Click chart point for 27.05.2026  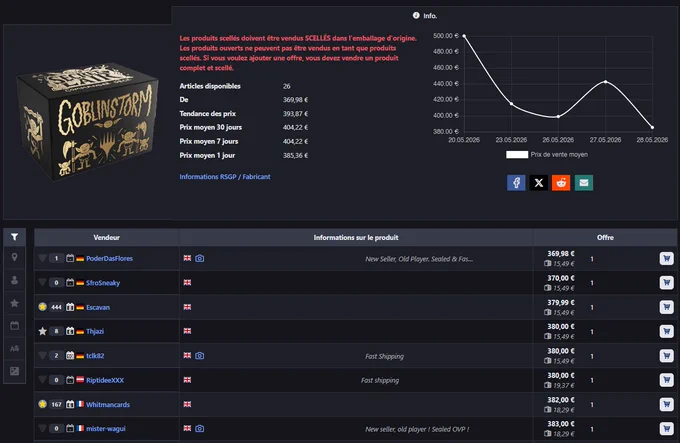pyautogui.click(x=605, y=81)
